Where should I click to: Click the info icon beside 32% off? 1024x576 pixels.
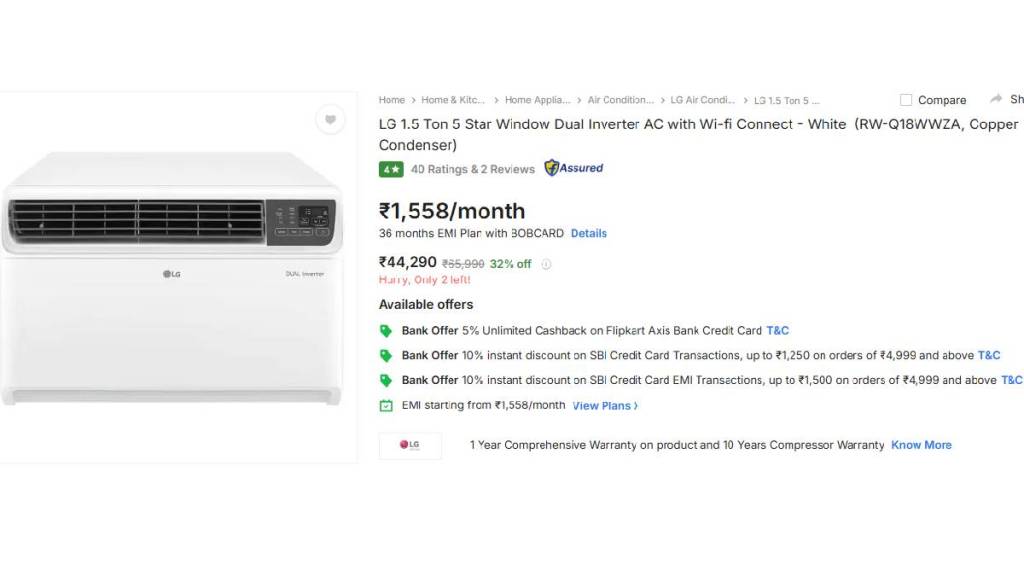pyautogui.click(x=546, y=264)
